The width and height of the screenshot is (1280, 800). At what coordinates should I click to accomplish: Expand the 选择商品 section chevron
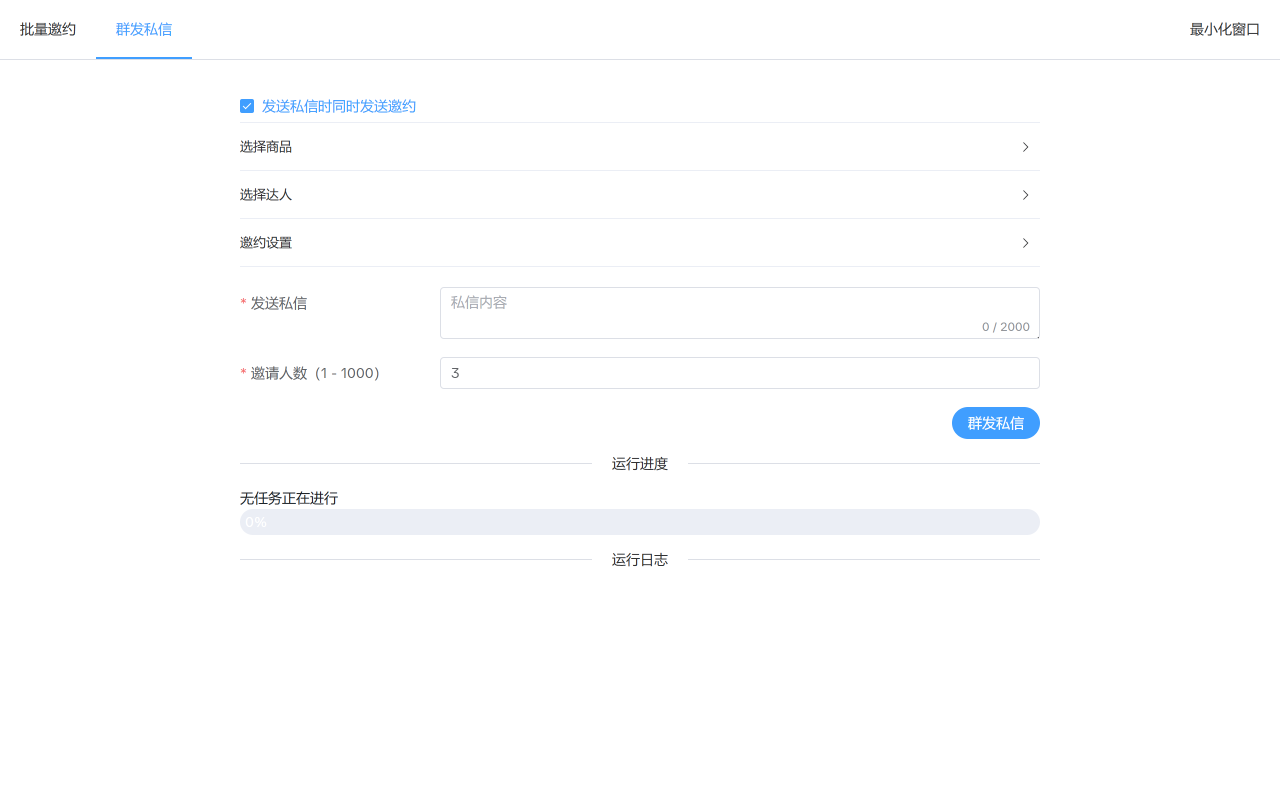(x=1024, y=147)
